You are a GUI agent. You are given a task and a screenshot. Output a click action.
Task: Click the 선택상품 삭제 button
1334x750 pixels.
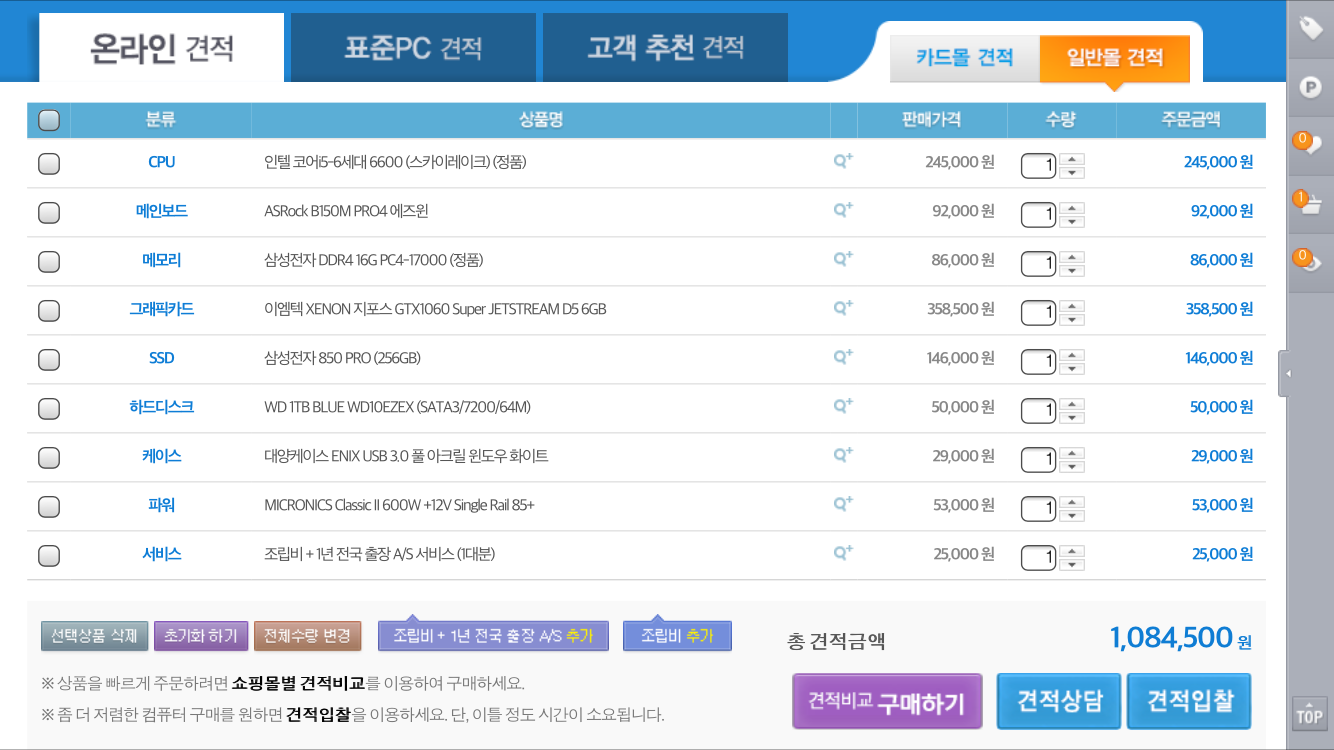point(94,636)
